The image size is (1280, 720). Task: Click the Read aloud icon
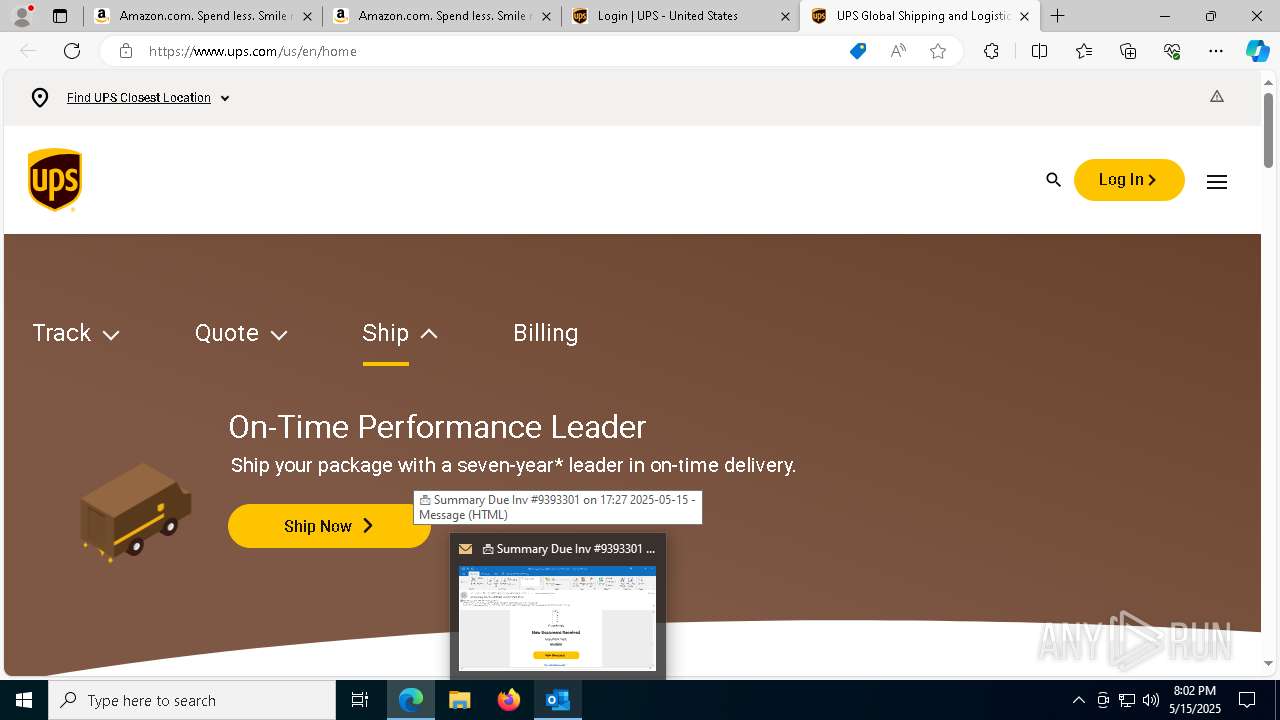point(898,51)
